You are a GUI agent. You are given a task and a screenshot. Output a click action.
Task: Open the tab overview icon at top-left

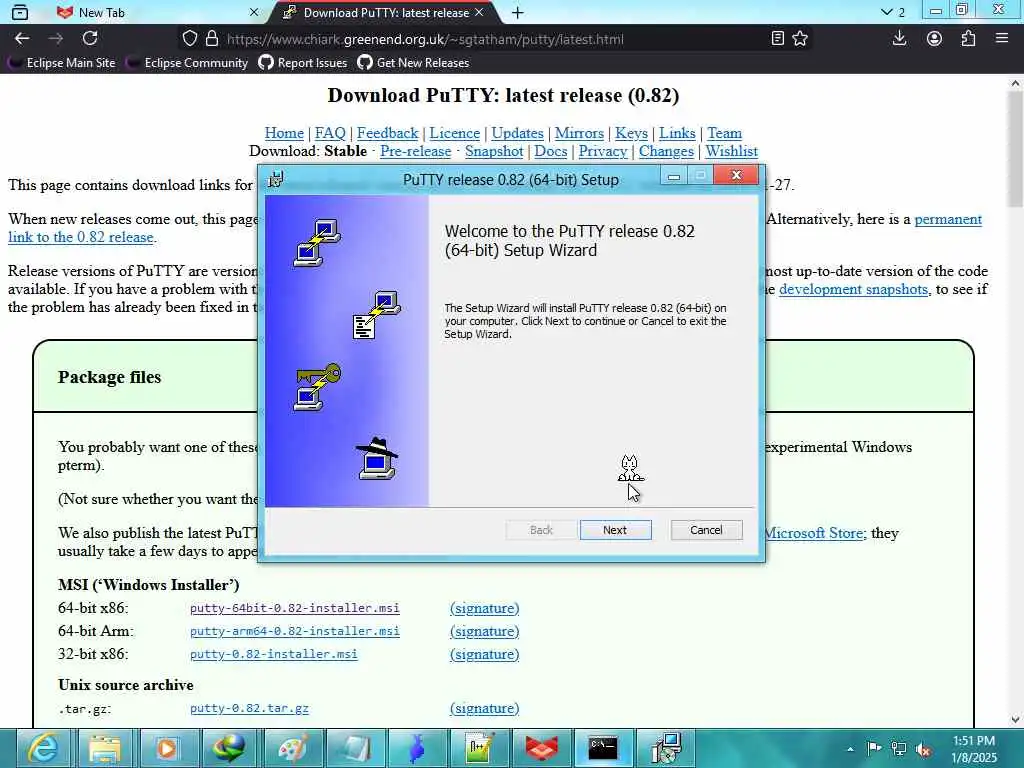[x=20, y=12]
